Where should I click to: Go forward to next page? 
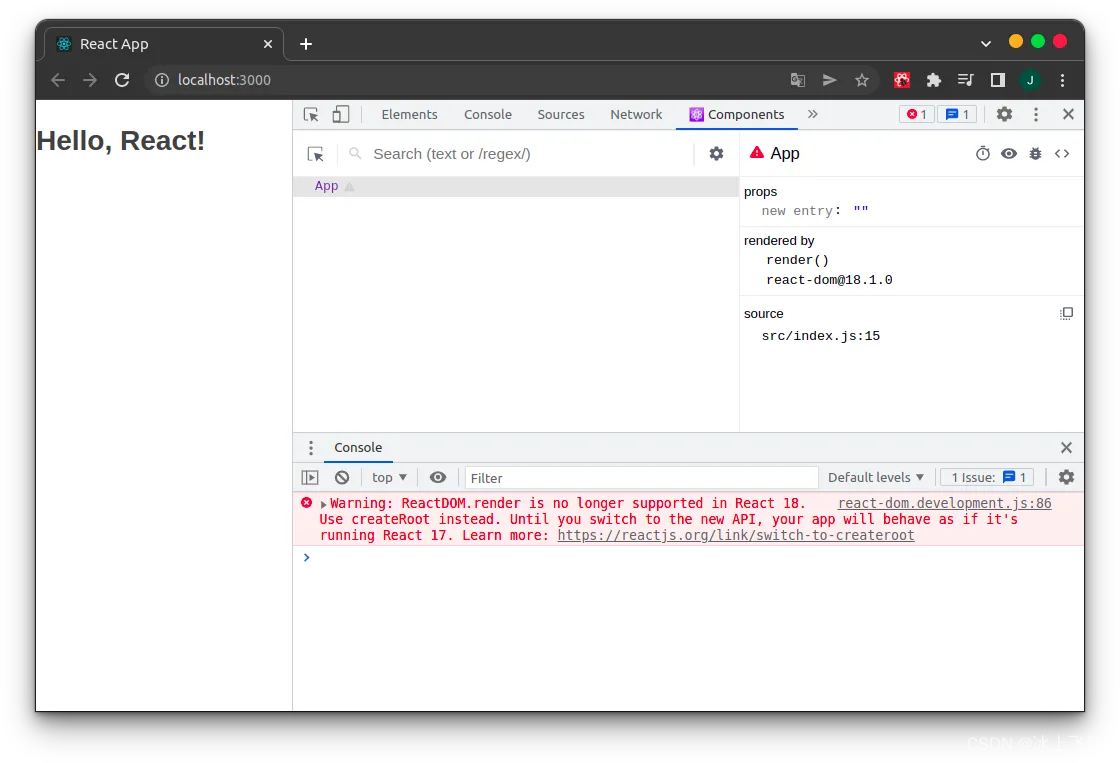click(90, 80)
